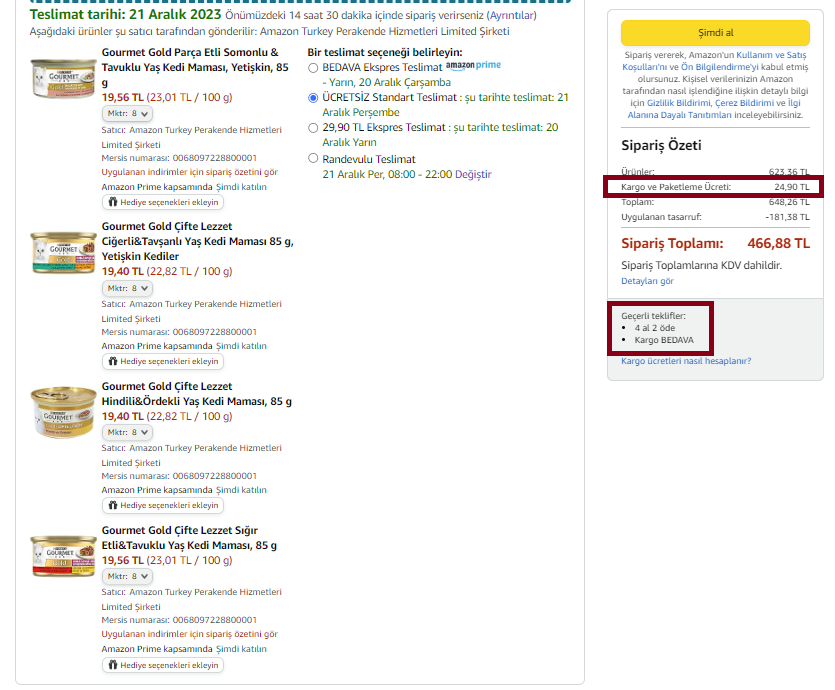
Task: Open quantity dropdown for Somonlu & Tavuklu item
Action: 127,113
